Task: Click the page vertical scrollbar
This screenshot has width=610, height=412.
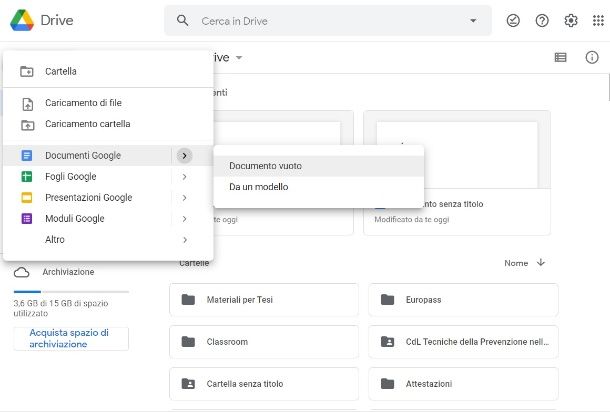Action: point(608,88)
